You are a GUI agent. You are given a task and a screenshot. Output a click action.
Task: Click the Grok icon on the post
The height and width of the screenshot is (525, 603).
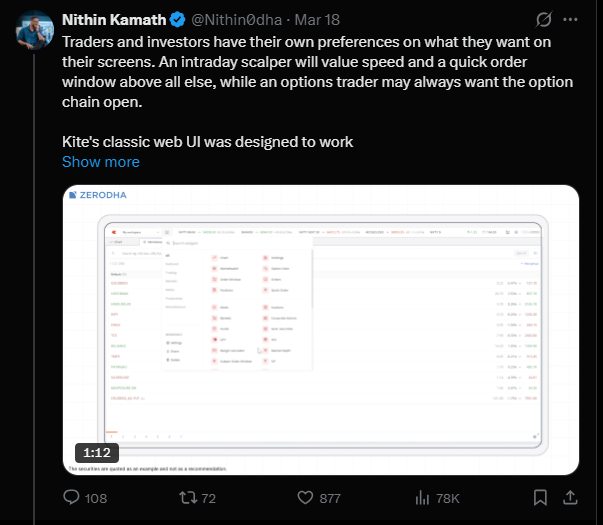click(x=545, y=19)
